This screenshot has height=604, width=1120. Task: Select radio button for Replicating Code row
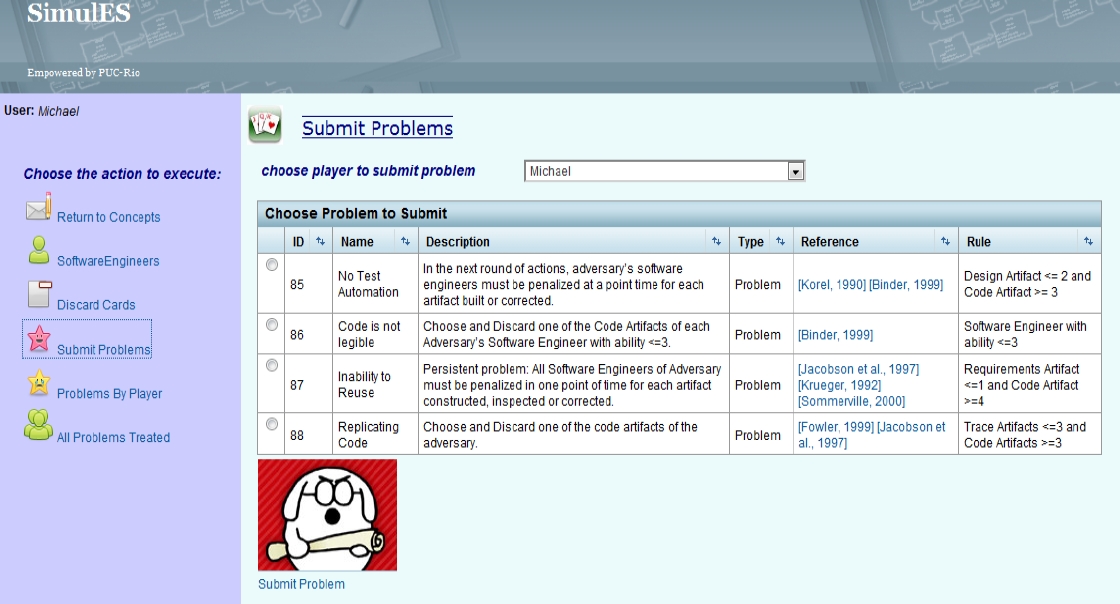(271, 424)
